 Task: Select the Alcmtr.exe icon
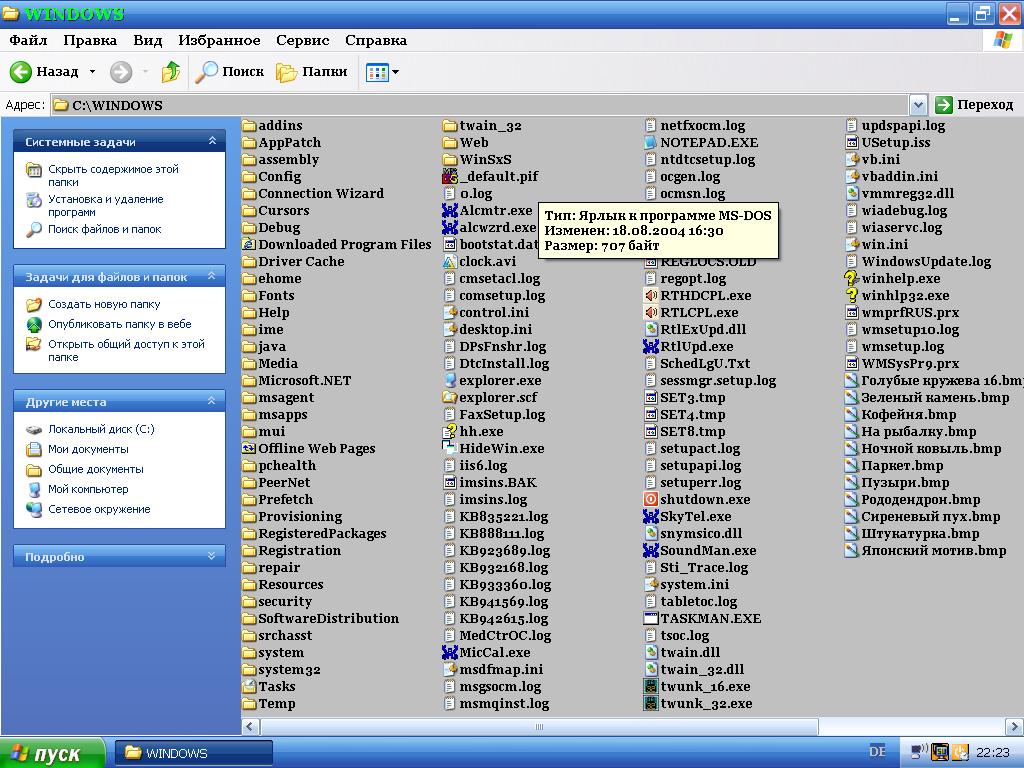pyautogui.click(x=449, y=210)
